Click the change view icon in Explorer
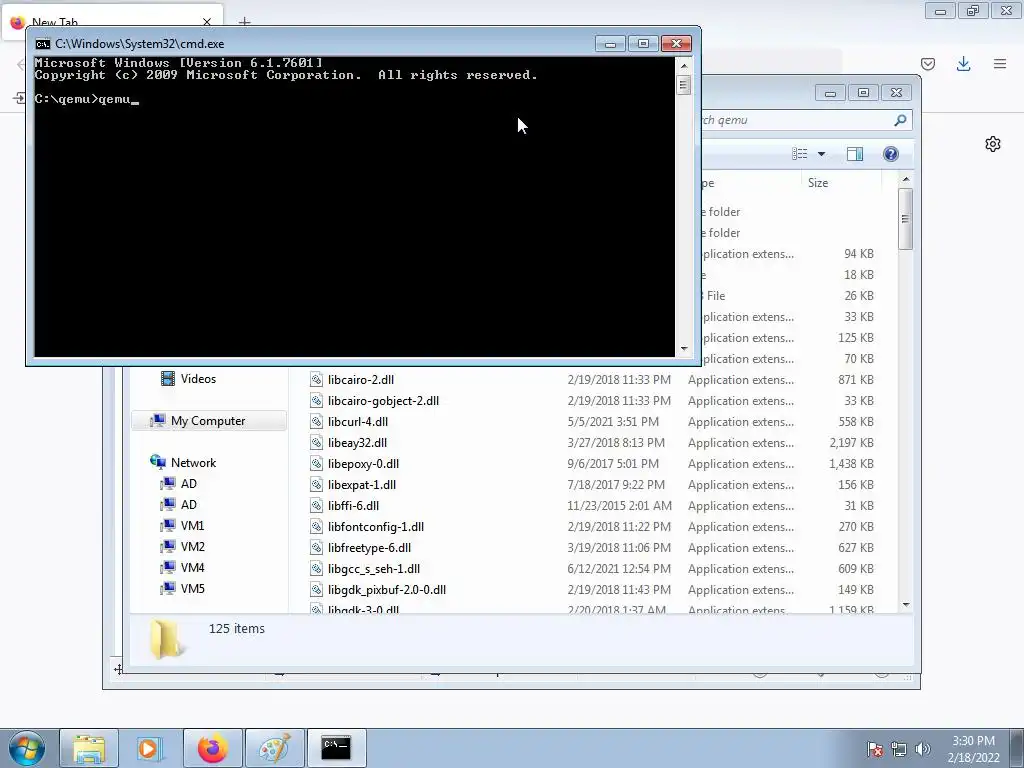 pyautogui.click(x=800, y=154)
